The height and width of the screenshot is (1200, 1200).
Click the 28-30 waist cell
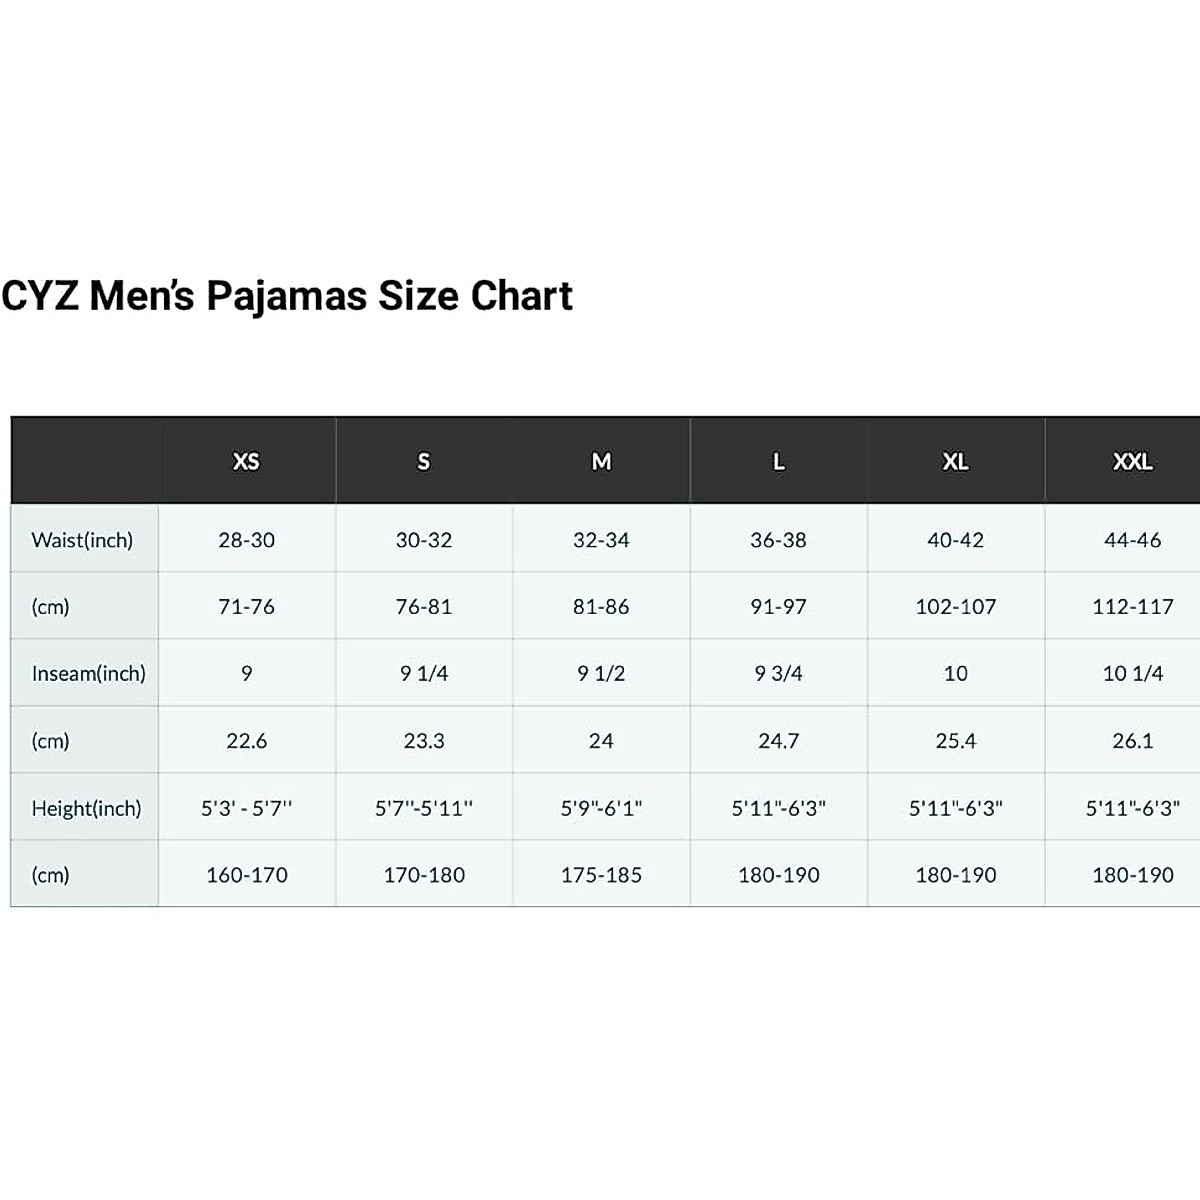pos(246,540)
